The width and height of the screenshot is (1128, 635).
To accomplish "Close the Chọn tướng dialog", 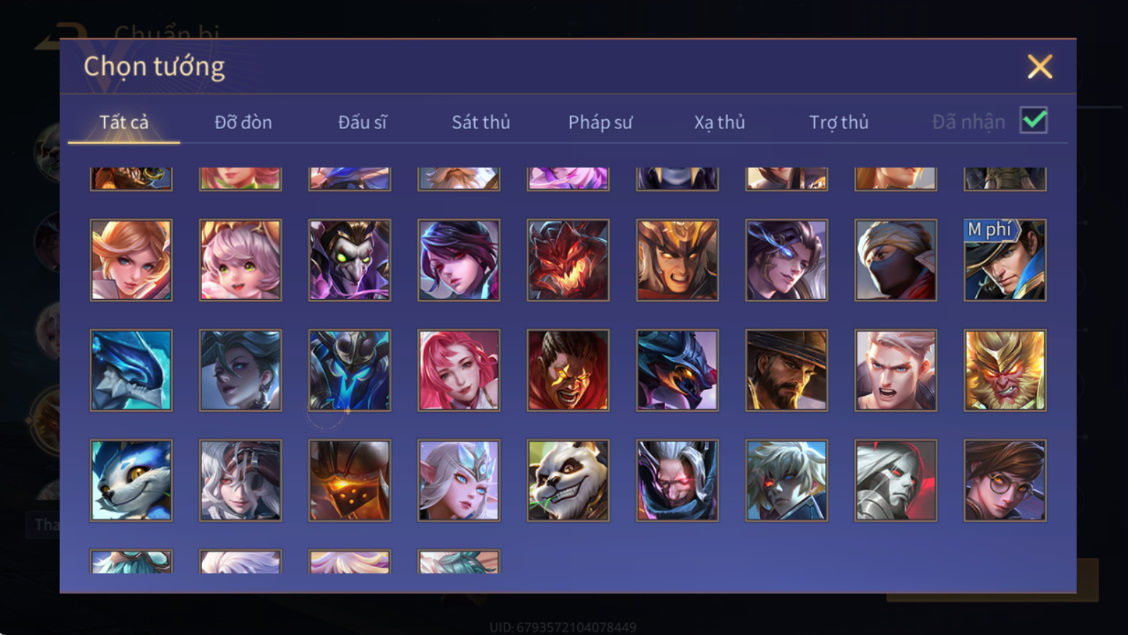I will [1040, 66].
